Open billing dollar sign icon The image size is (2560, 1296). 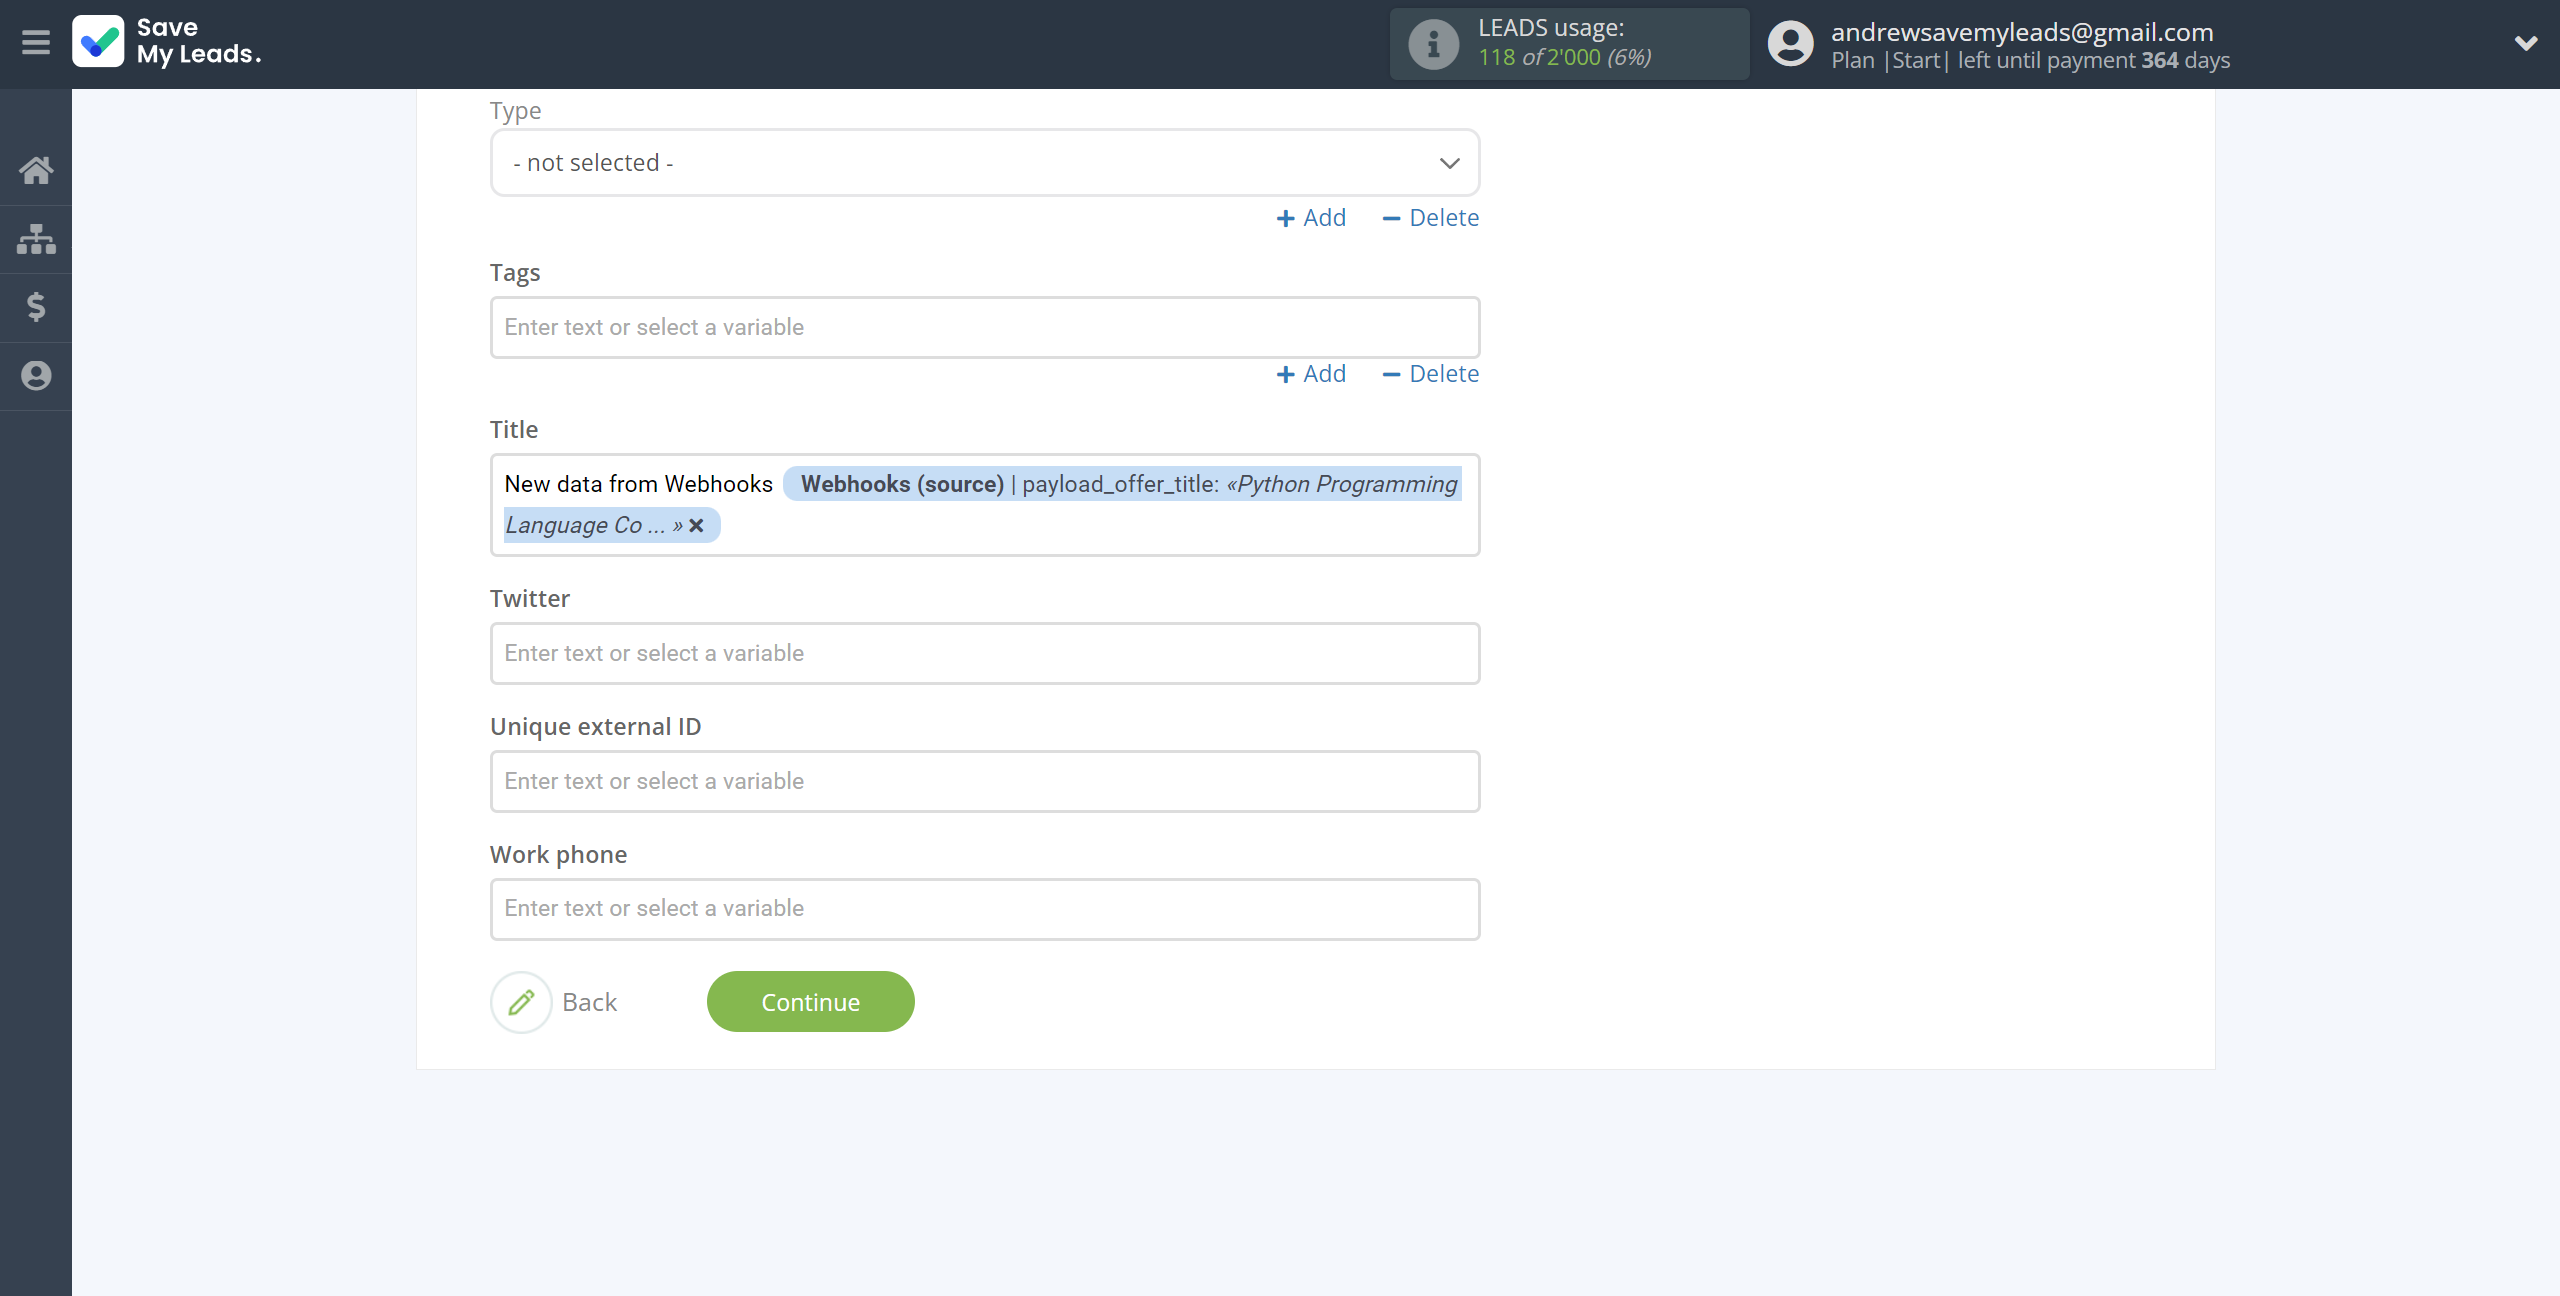coord(36,306)
